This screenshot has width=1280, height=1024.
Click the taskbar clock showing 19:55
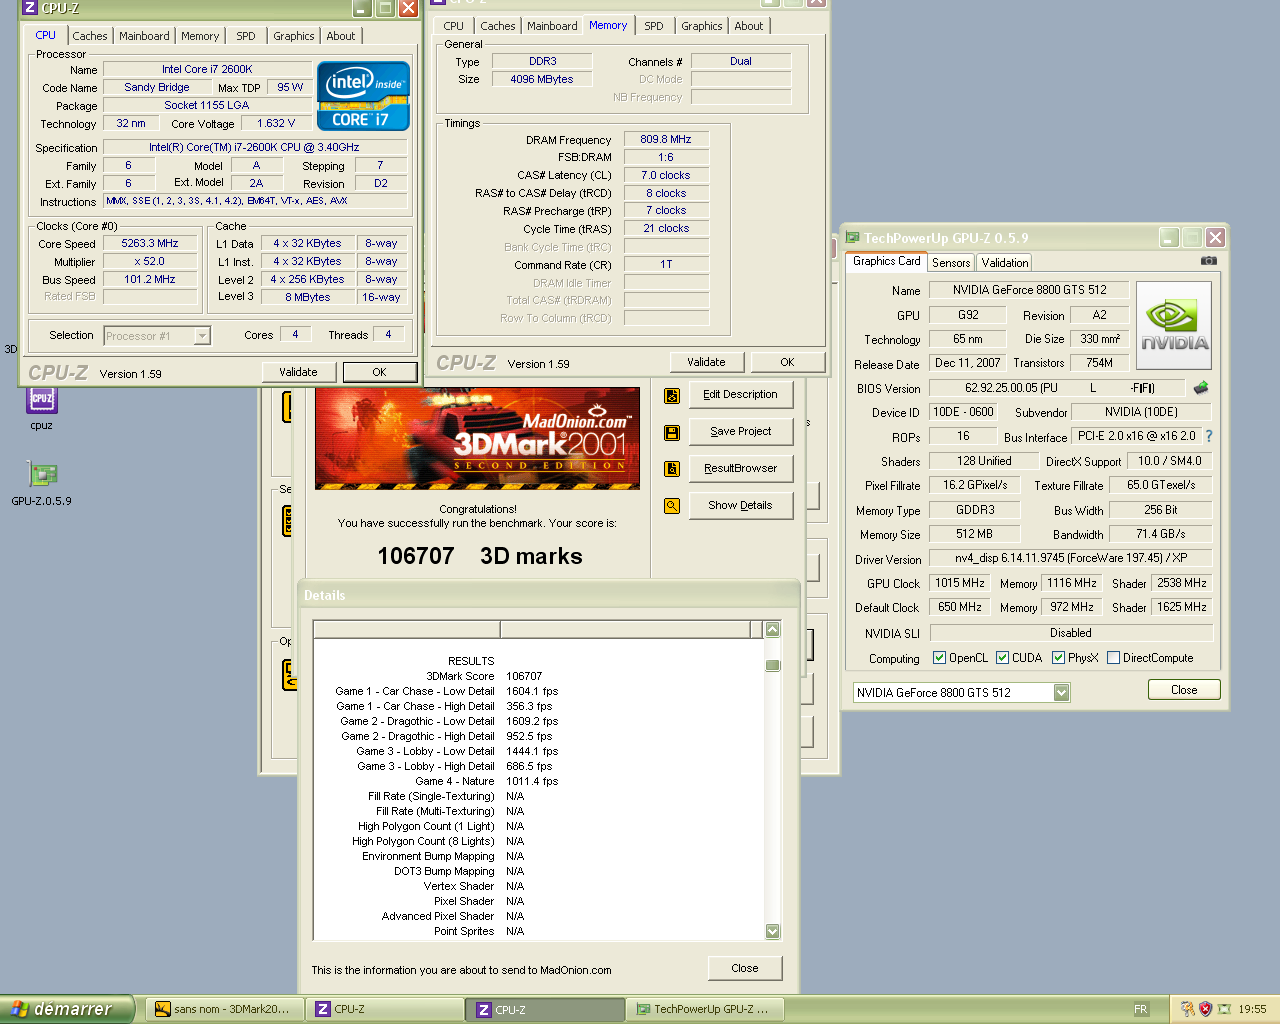[x=1252, y=1009]
